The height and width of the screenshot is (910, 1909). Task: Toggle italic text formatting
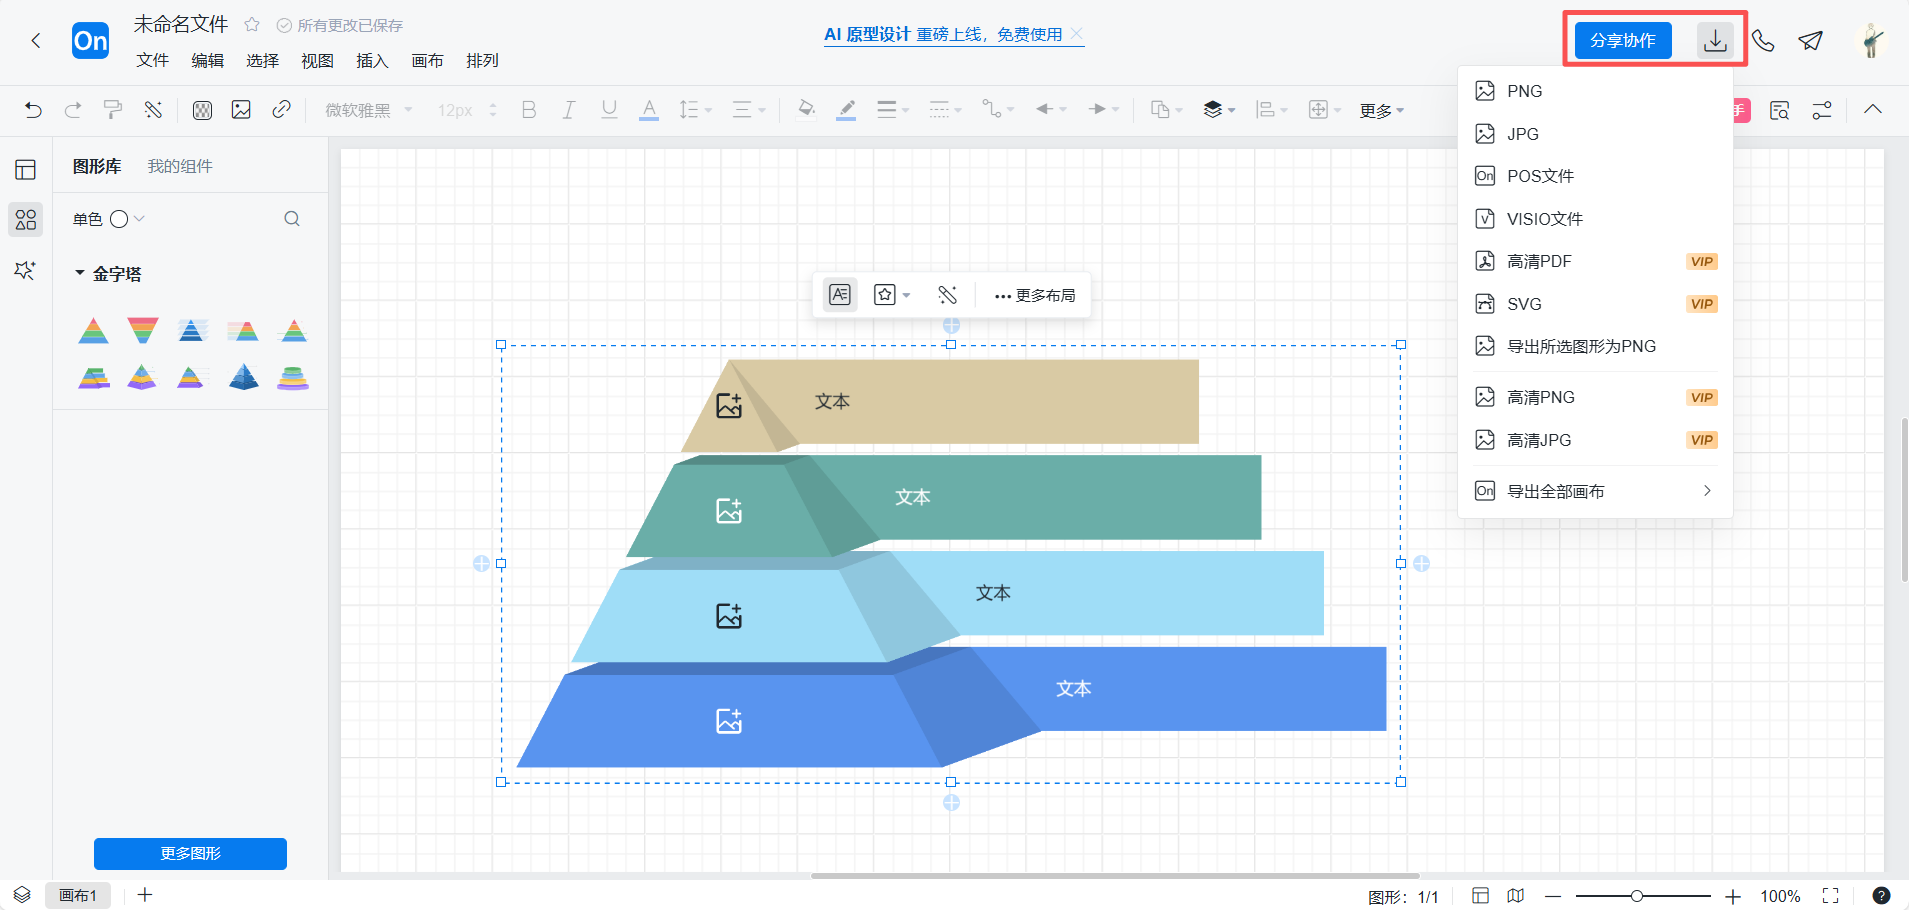click(x=568, y=110)
